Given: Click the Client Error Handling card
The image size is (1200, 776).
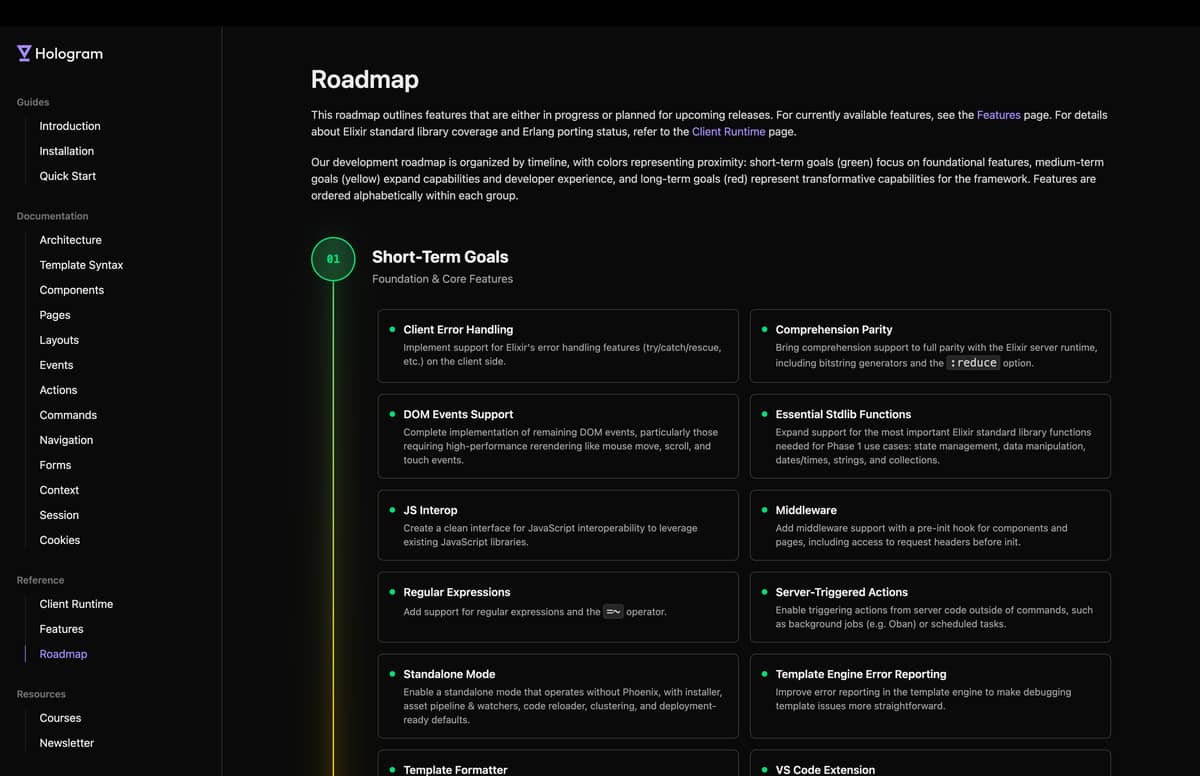Looking at the screenshot, I should (558, 346).
